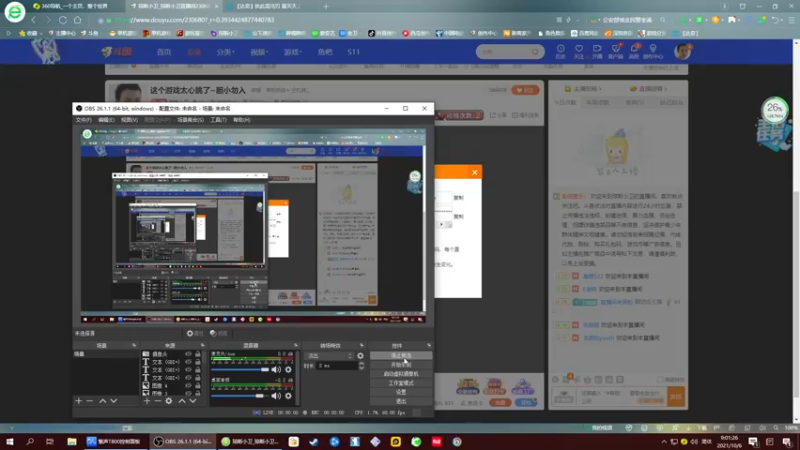Close the orange dialog with X
Viewport: 800px width, 450px height.
[x=474, y=172]
